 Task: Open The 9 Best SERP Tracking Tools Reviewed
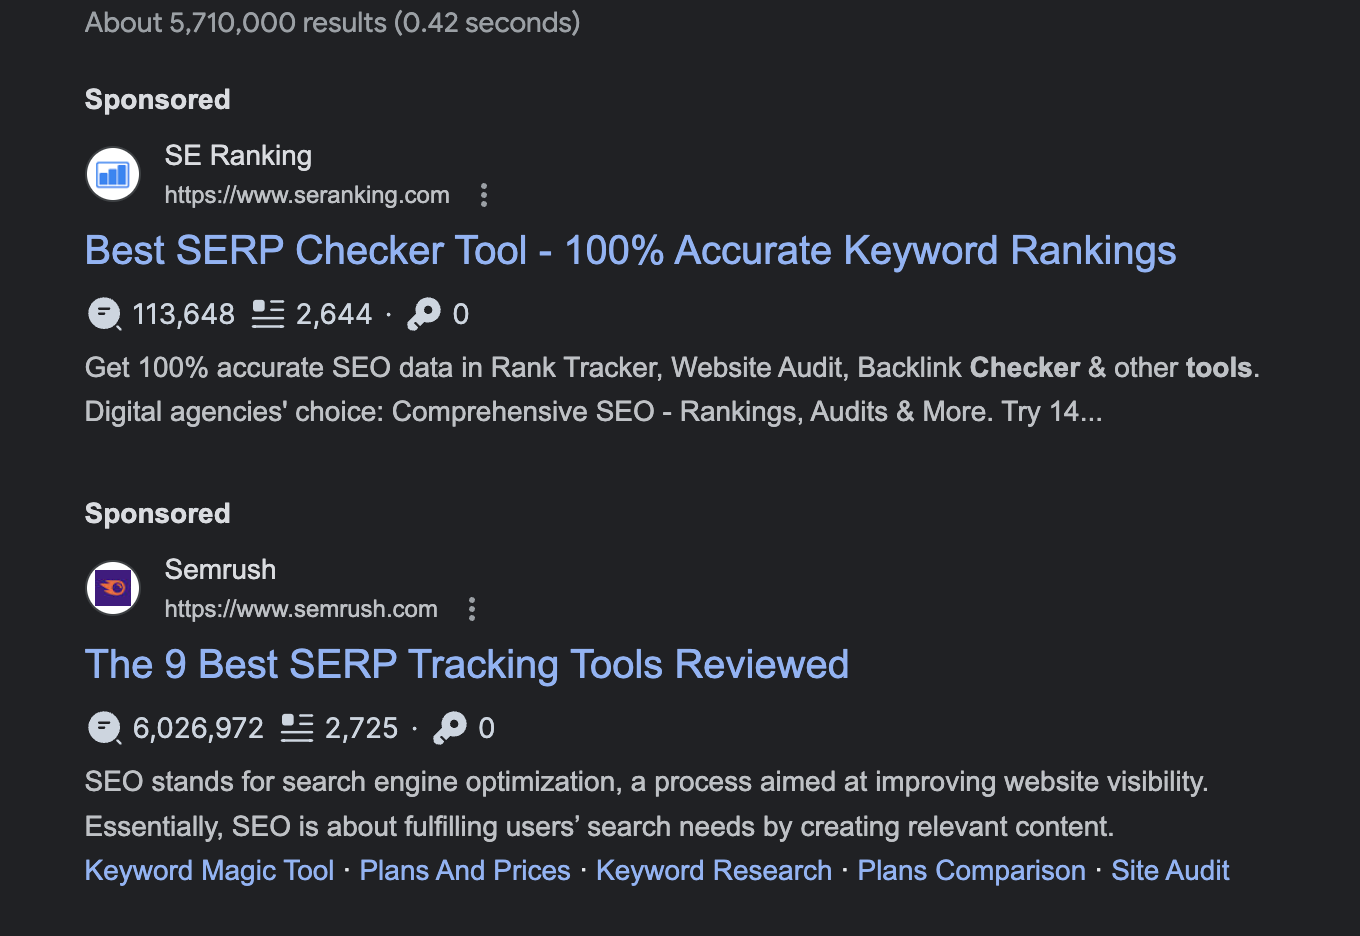coord(466,664)
